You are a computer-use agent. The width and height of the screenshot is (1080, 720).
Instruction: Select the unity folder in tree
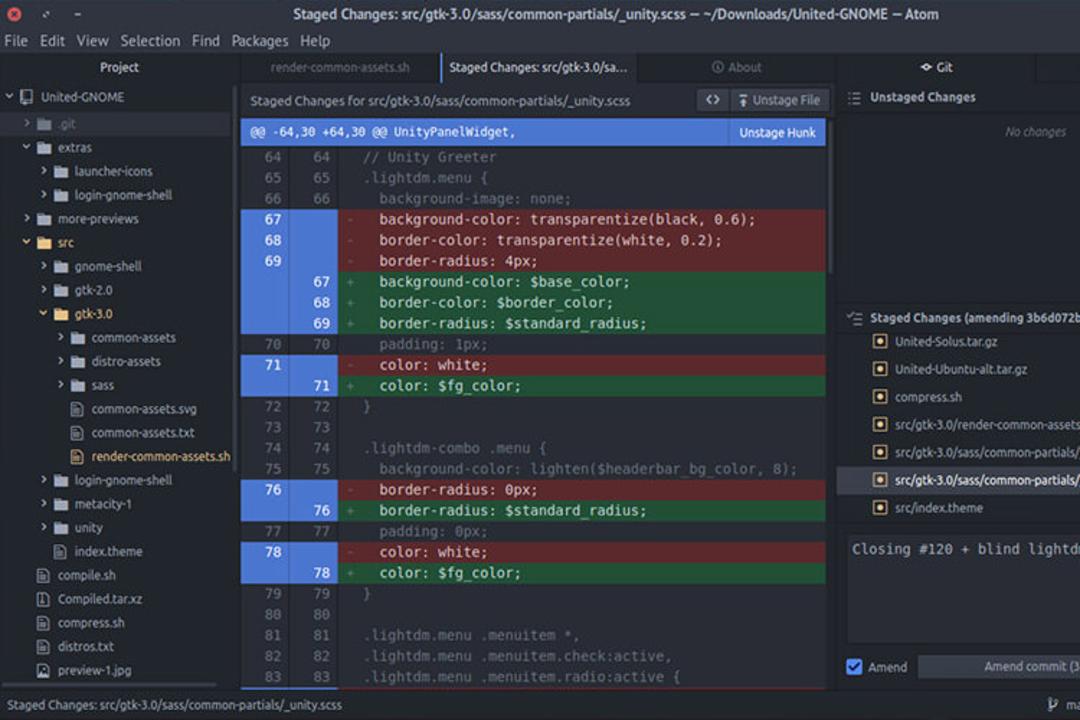(x=117, y=528)
